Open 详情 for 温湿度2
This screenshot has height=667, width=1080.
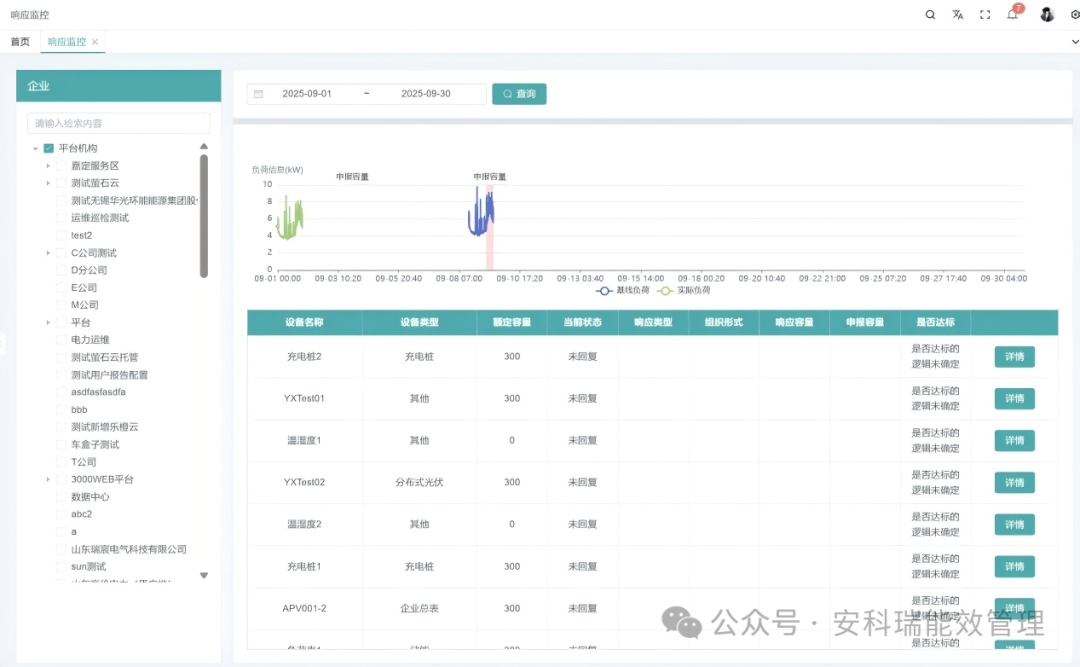[1015, 525]
